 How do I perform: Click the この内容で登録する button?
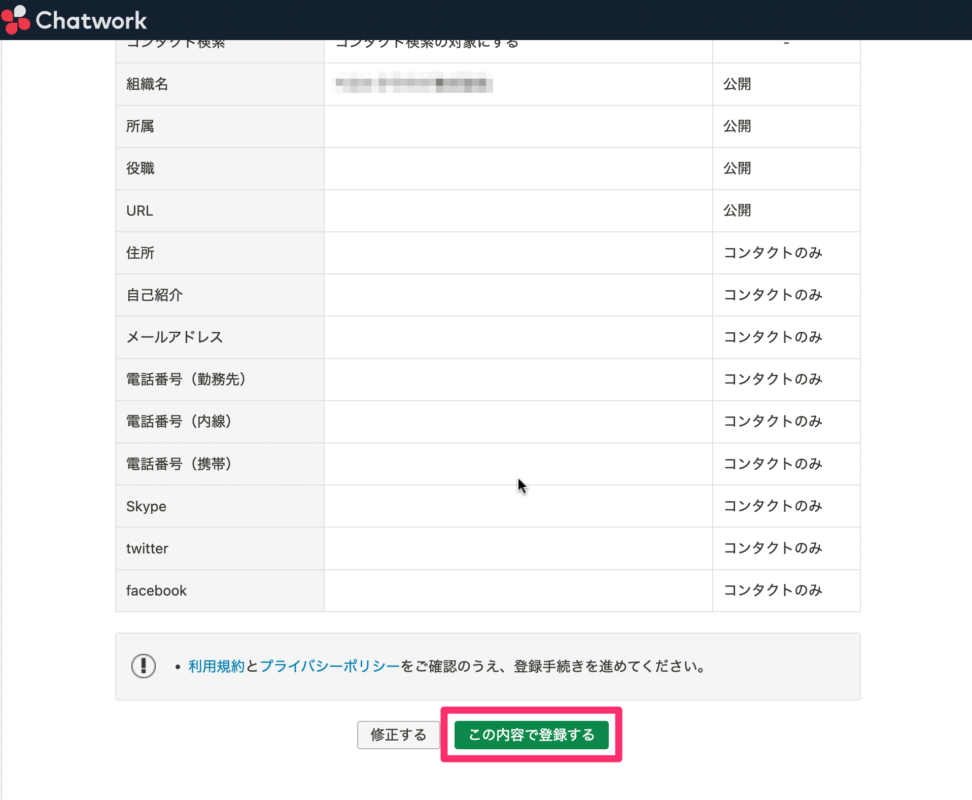[x=531, y=735]
